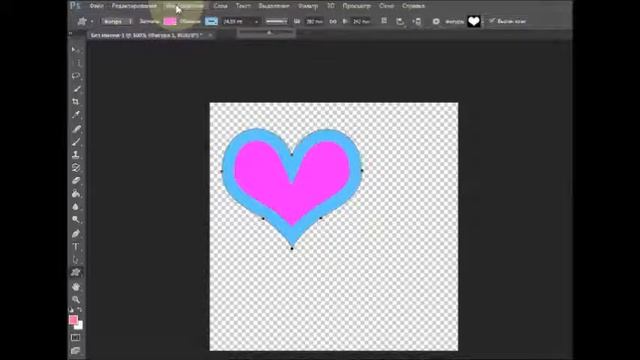Viewport: 640px width, 360px height.
Task: Open the Изображение menu
Action: [184, 6]
